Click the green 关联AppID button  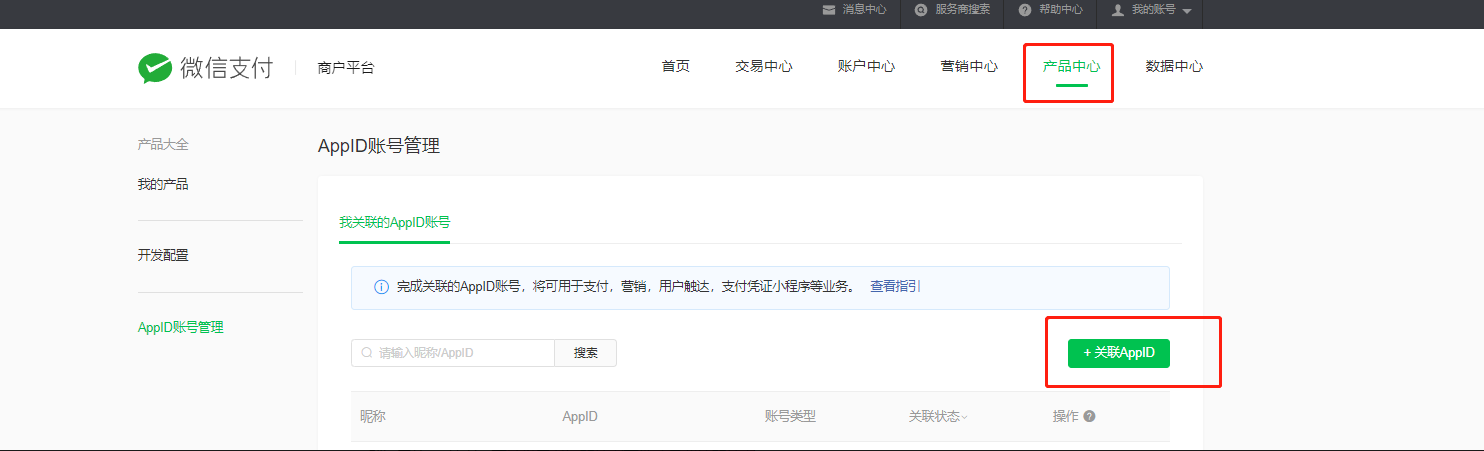(1119, 353)
